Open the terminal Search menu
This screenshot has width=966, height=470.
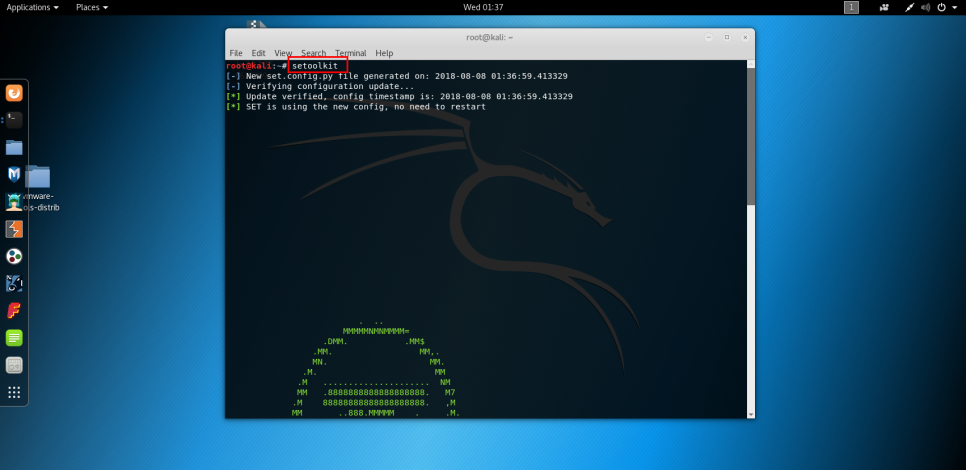coord(314,53)
